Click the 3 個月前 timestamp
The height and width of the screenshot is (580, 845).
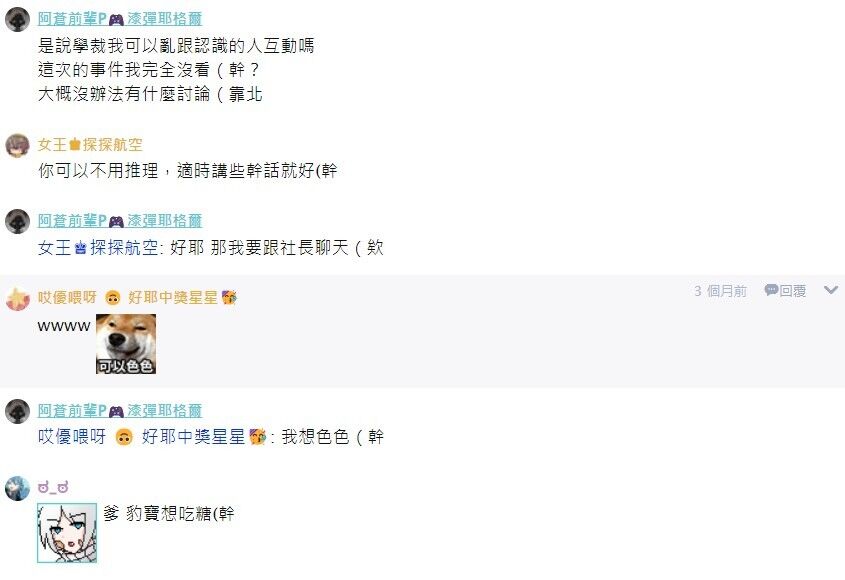720,291
